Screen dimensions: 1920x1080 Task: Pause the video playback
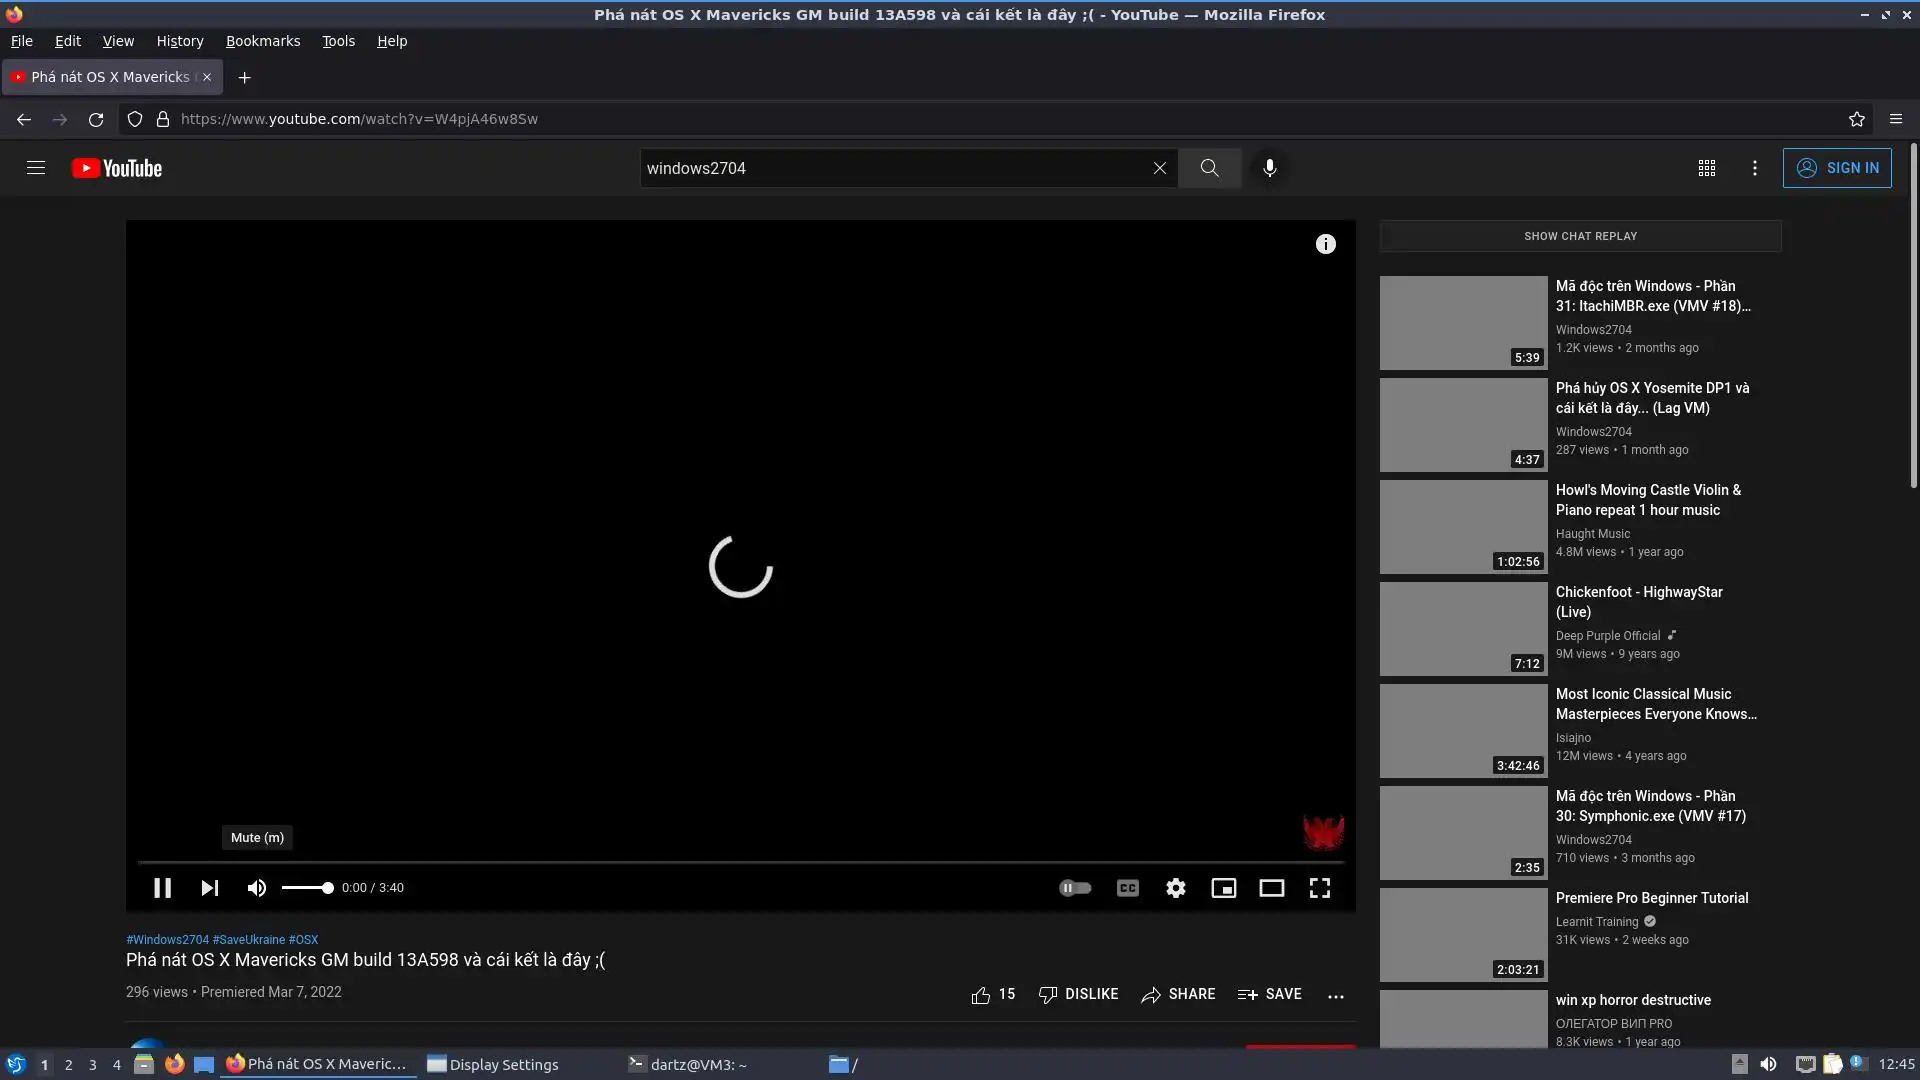click(162, 888)
